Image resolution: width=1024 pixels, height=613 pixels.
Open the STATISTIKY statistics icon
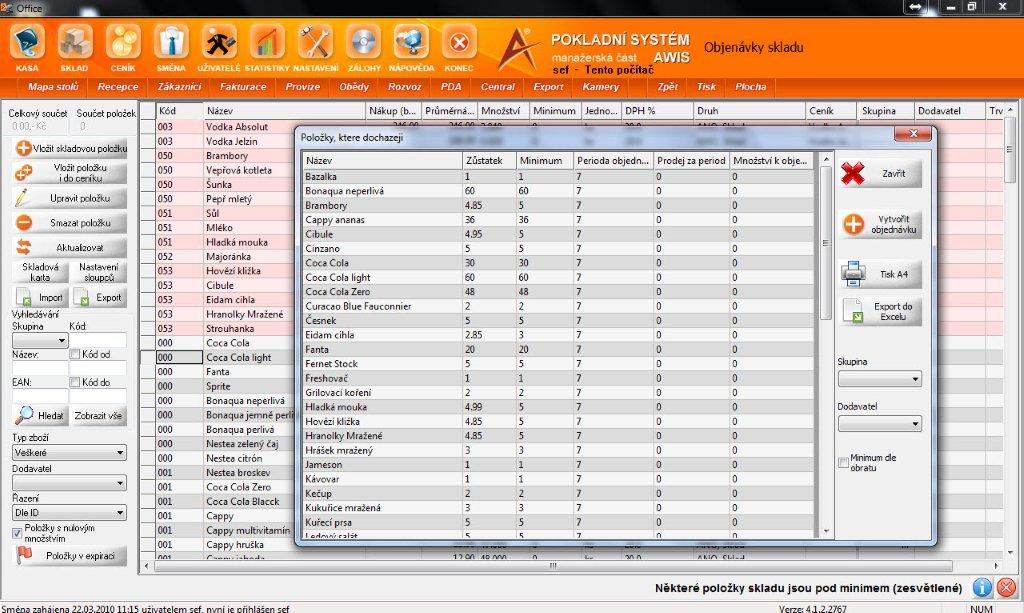[267, 46]
